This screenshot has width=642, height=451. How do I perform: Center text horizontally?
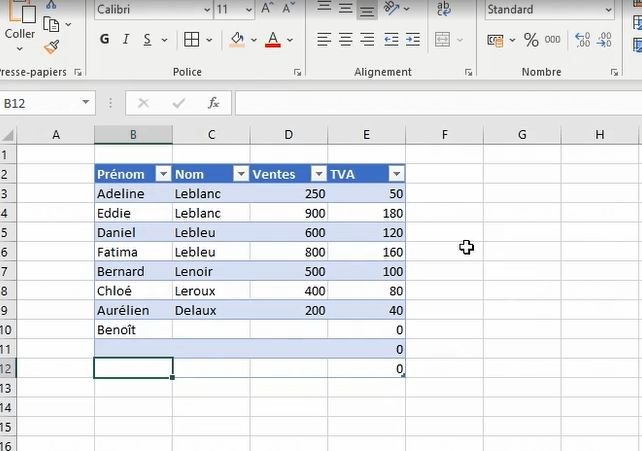point(346,39)
